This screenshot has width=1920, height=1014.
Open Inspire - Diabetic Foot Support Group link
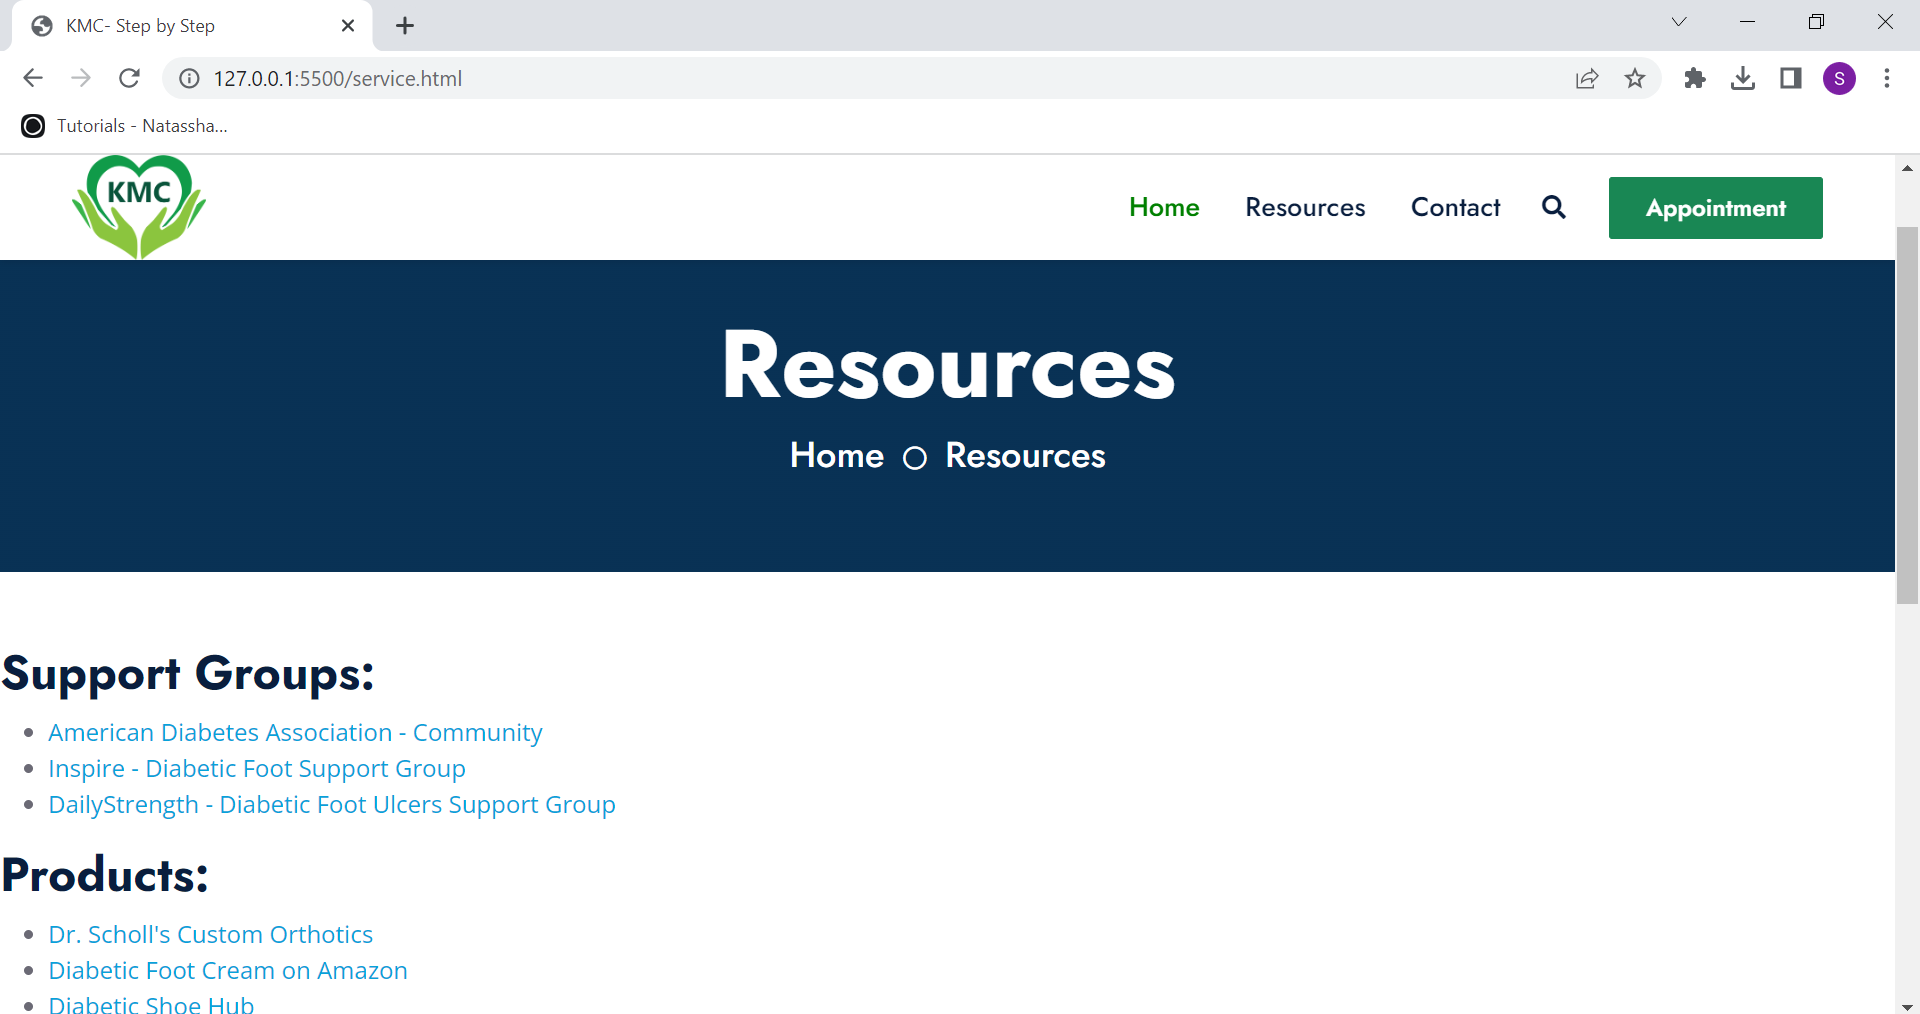click(x=257, y=769)
